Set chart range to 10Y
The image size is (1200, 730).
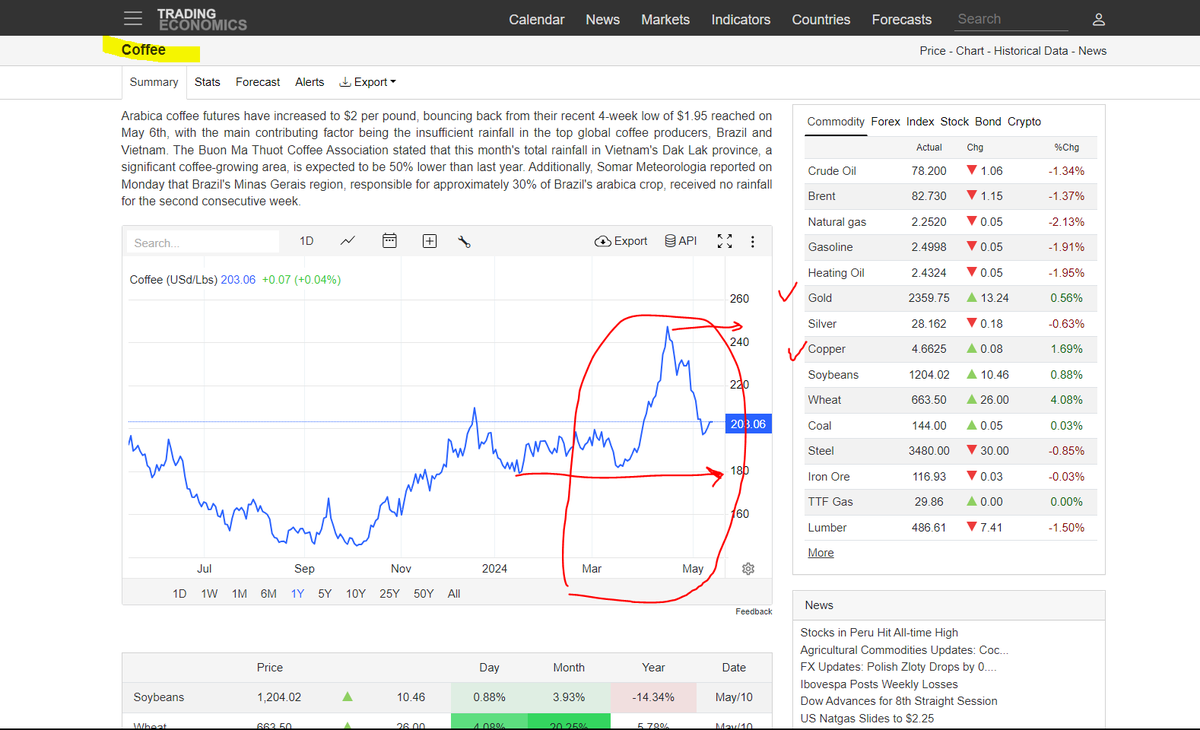tap(356, 593)
